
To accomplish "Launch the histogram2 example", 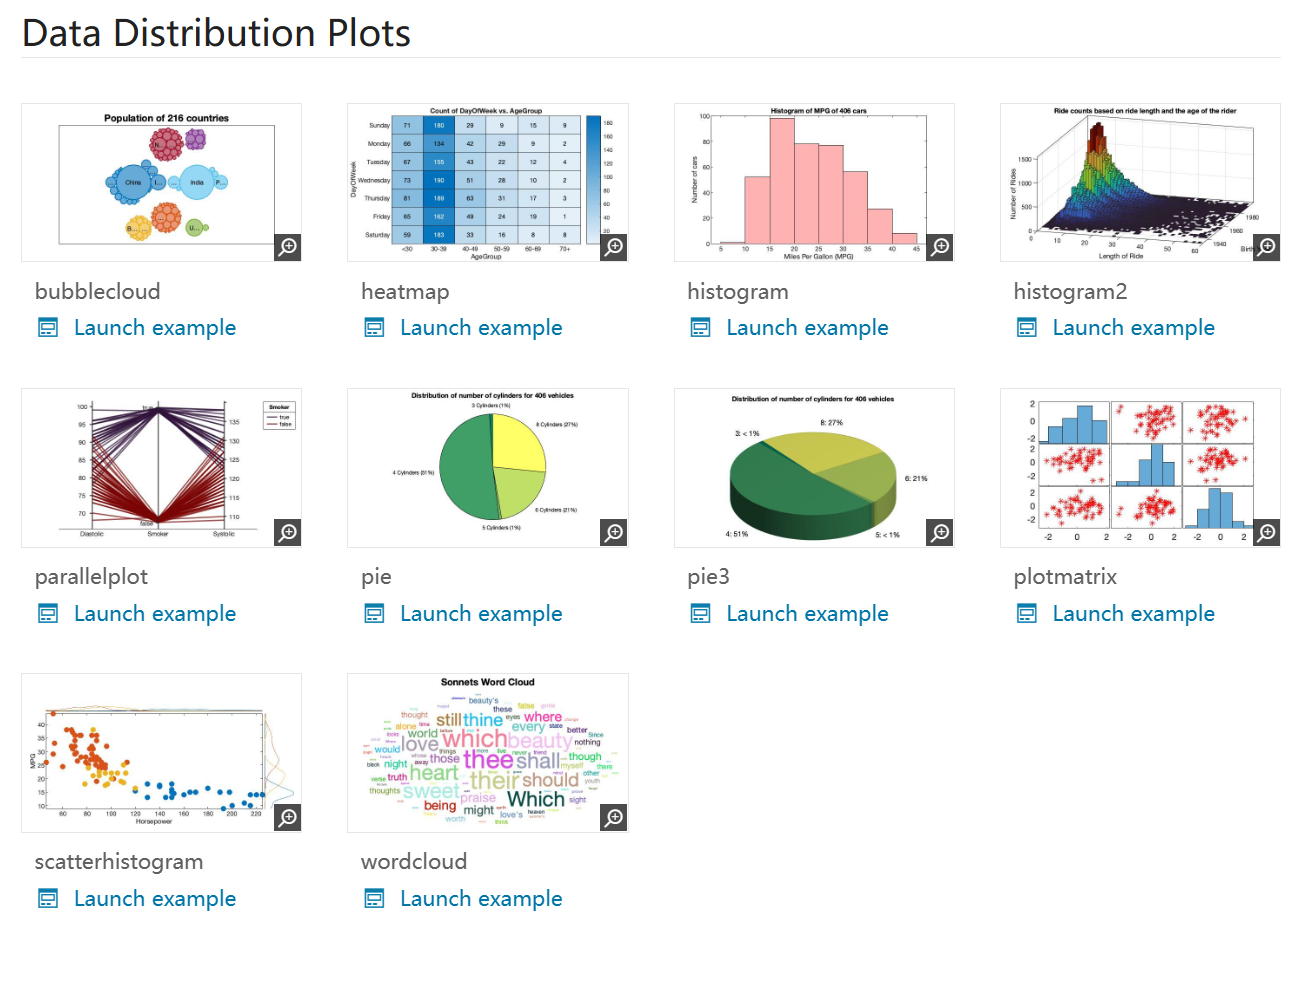I will pyautogui.click(x=1133, y=328).
